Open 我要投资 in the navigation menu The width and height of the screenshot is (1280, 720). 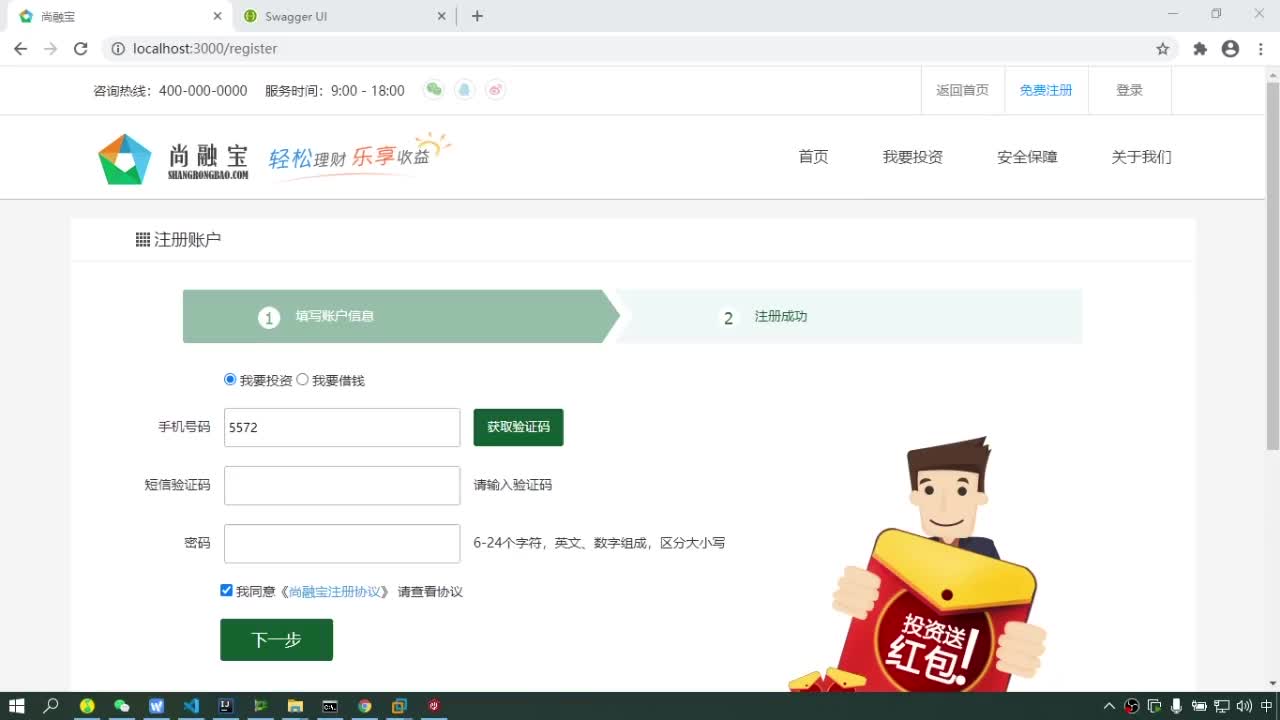tap(912, 157)
